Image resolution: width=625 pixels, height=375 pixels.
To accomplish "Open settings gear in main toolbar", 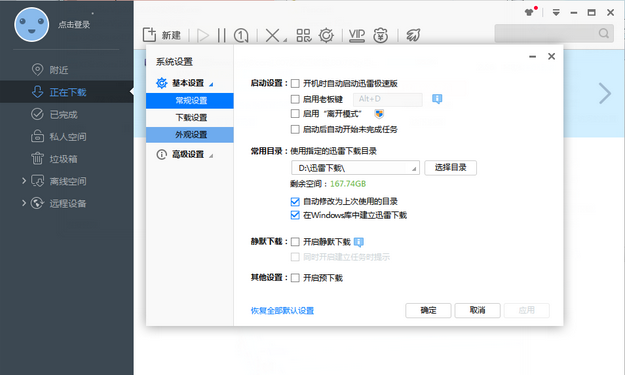I will [326, 35].
